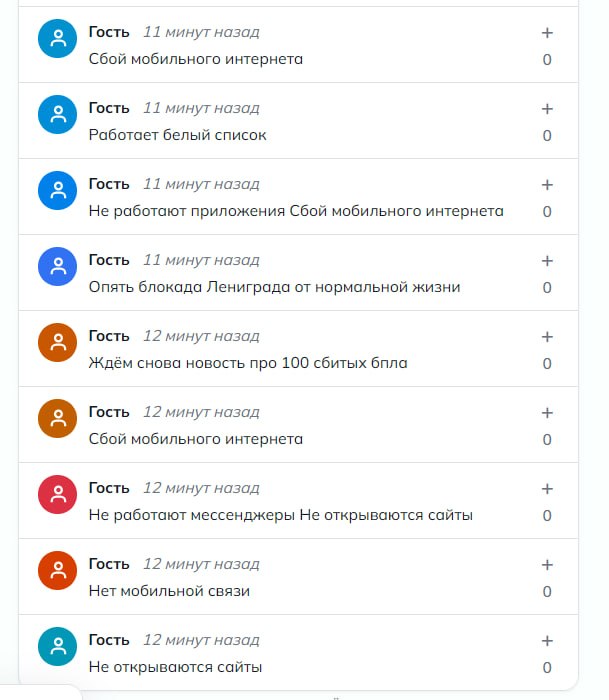The height and width of the screenshot is (700, 609).
Task: Click the "12 минут назад" timestamp above "Нет мобильной связи"
Action: point(201,564)
